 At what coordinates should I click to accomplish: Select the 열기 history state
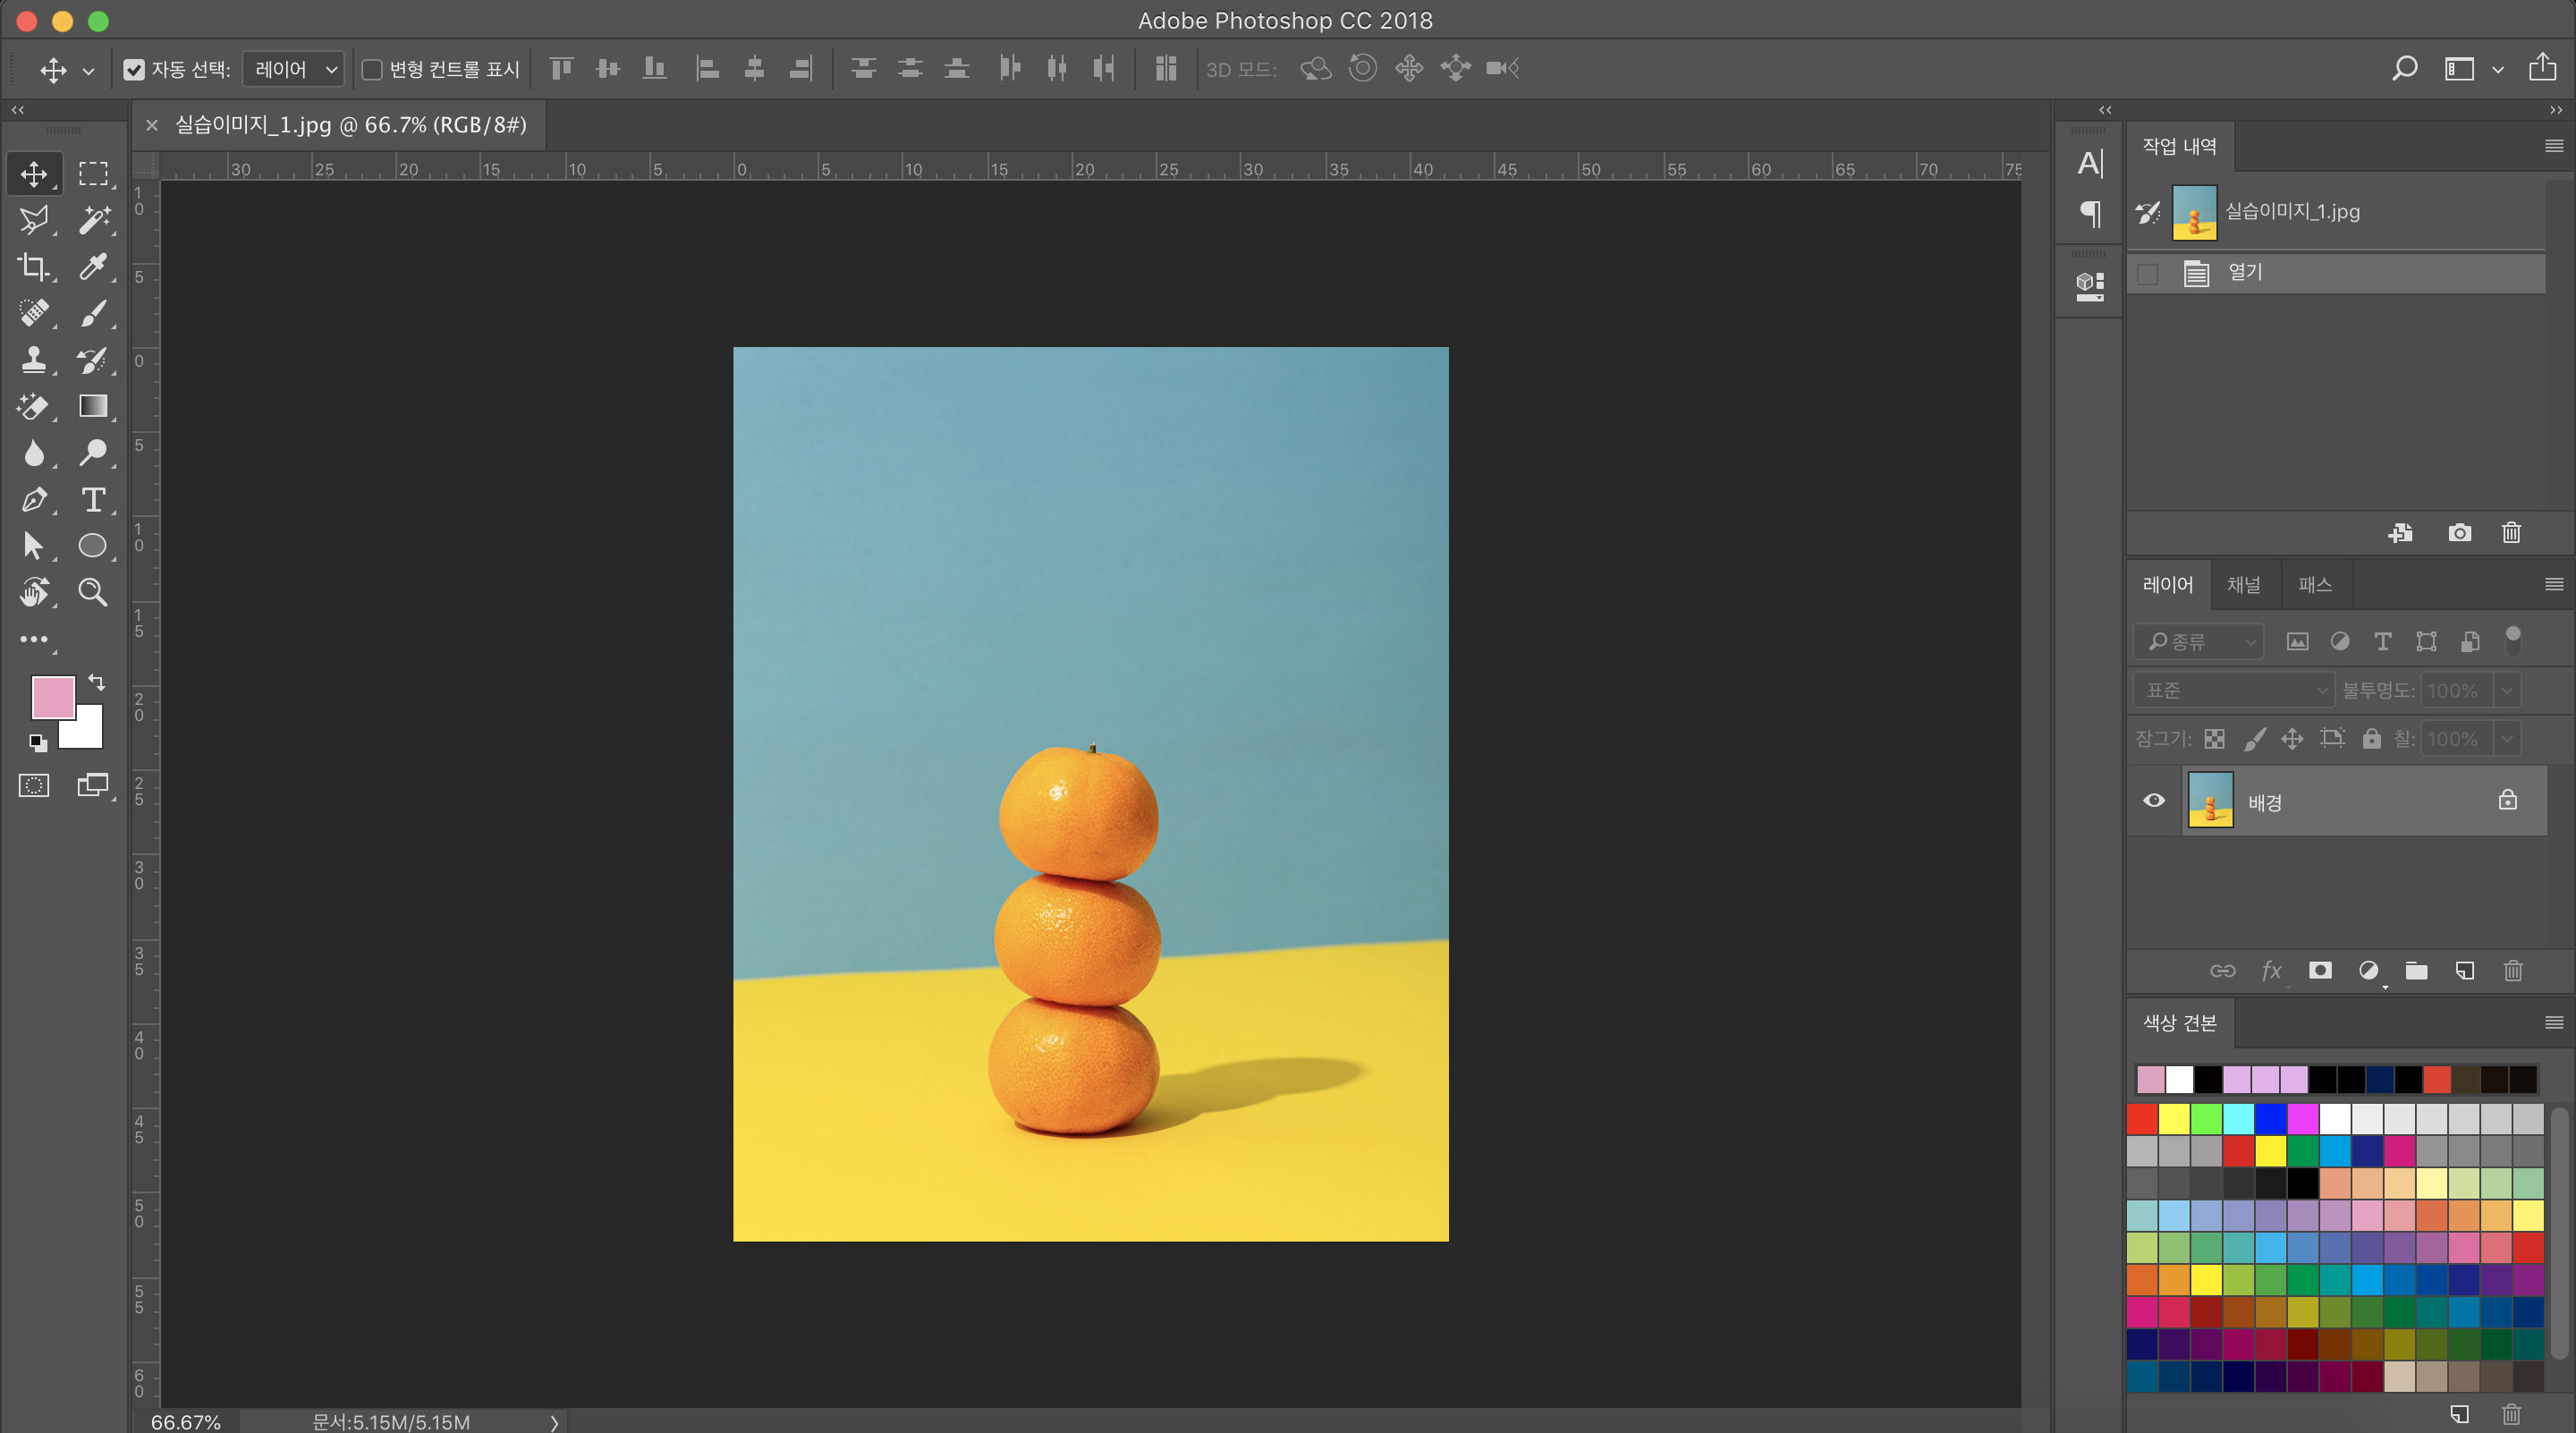[2245, 273]
